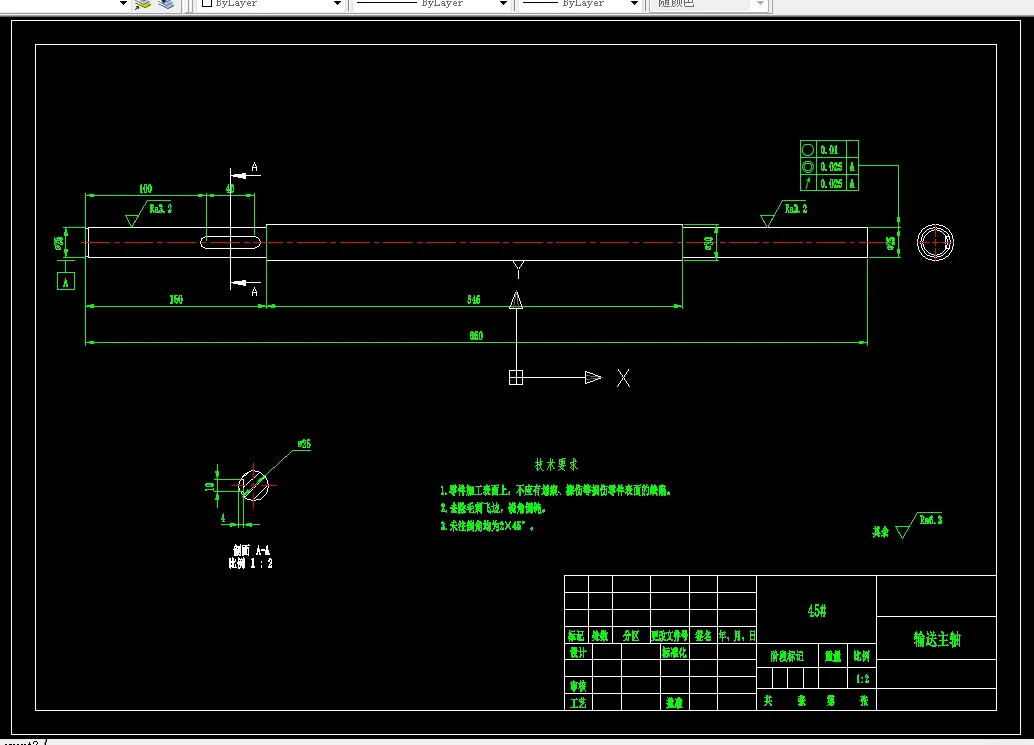Select the 处数 title block cell
1034x745 pixels.
click(600, 636)
